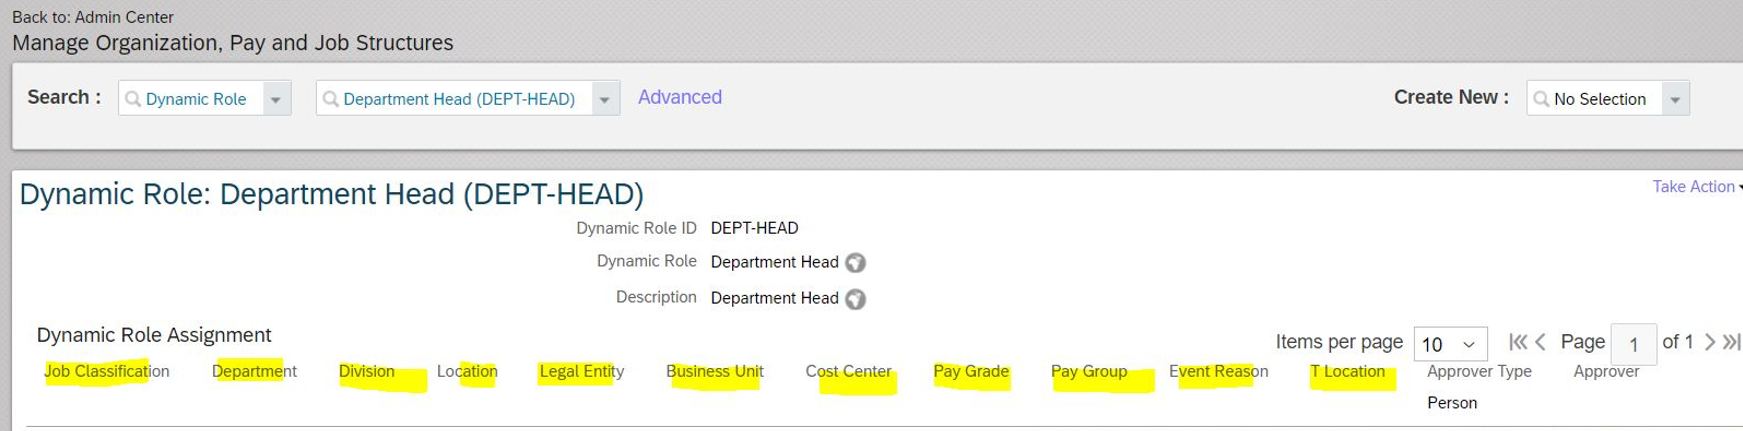Click the Approver column header

[1606, 371]
